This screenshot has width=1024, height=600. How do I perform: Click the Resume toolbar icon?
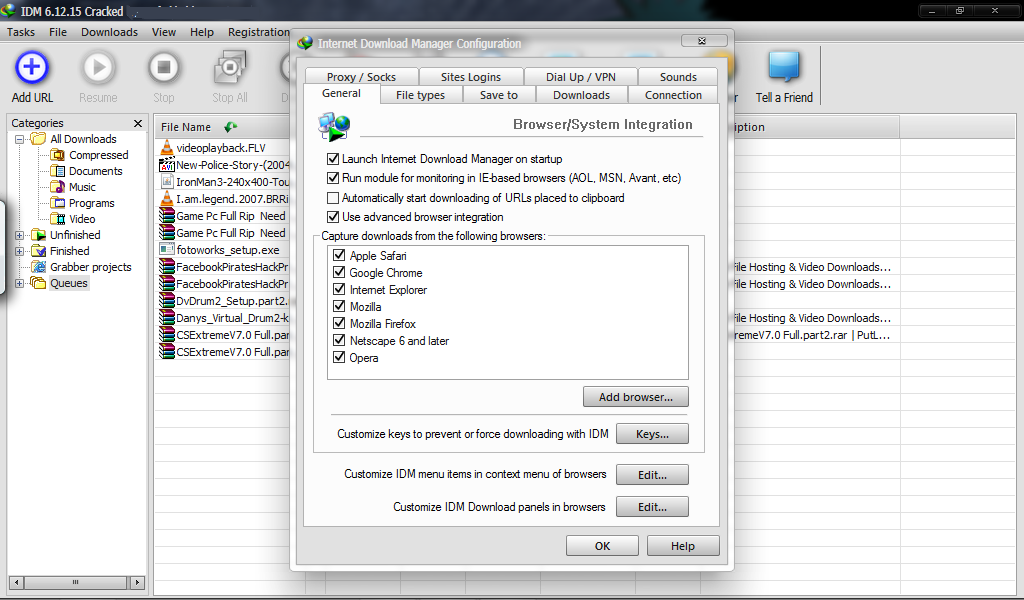coord(98,67)
